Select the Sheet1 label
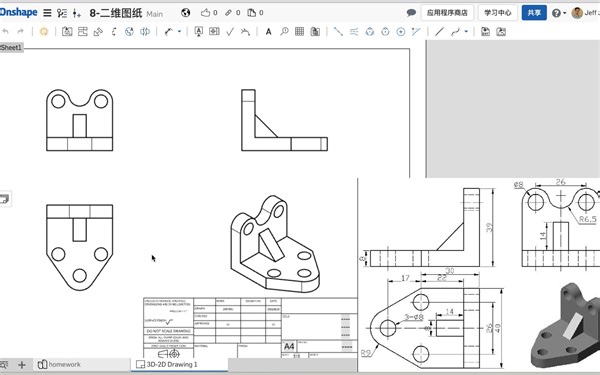This screenshot has width=600, height=375. point(11,47)
